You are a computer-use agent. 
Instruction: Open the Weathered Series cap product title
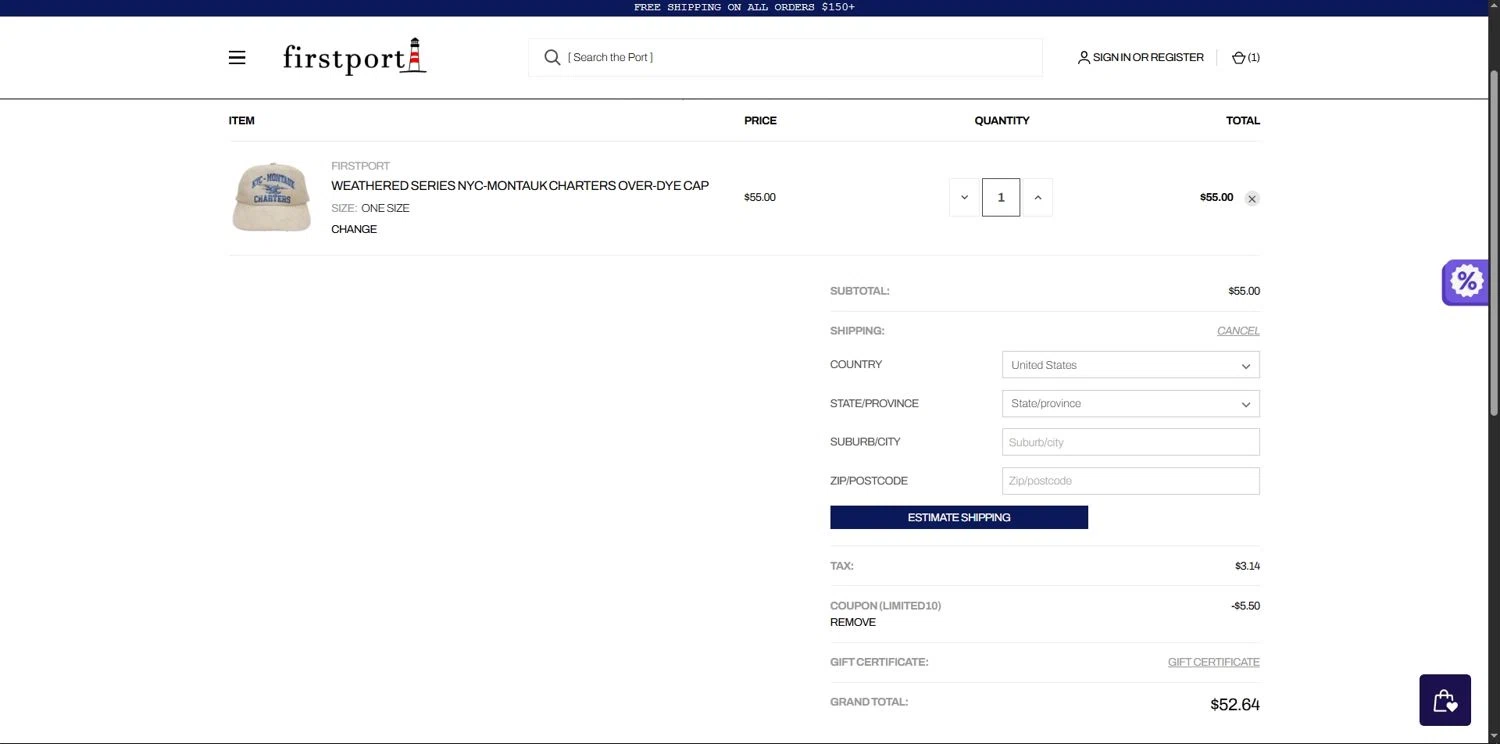coord(520,186)
